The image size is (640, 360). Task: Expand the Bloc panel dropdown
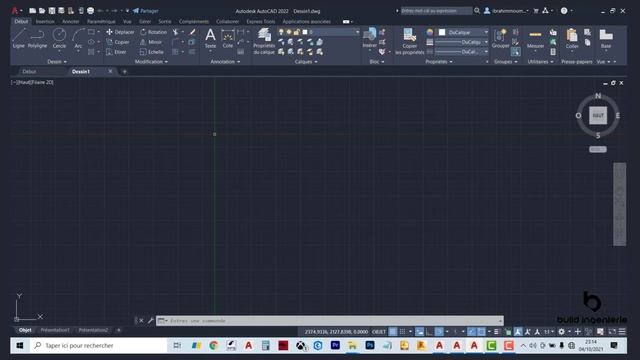pyautogui.click(x=377, y=62)
